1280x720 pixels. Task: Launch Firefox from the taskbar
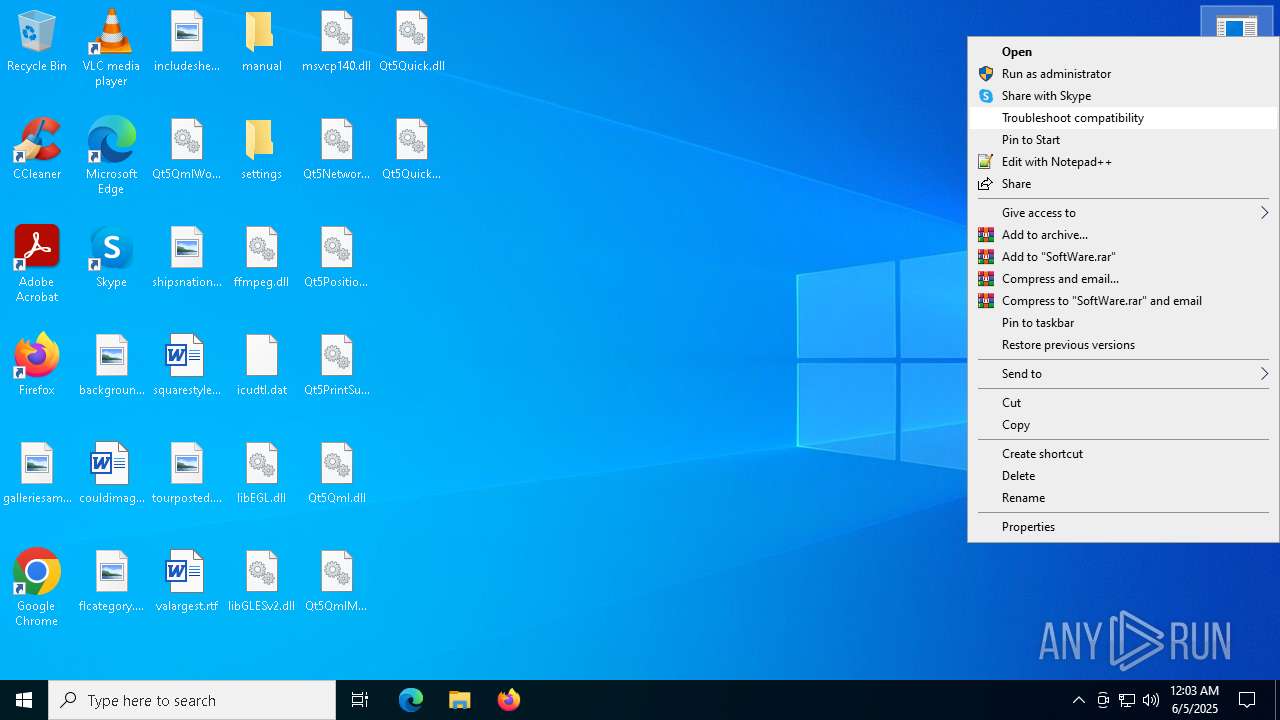509,700
